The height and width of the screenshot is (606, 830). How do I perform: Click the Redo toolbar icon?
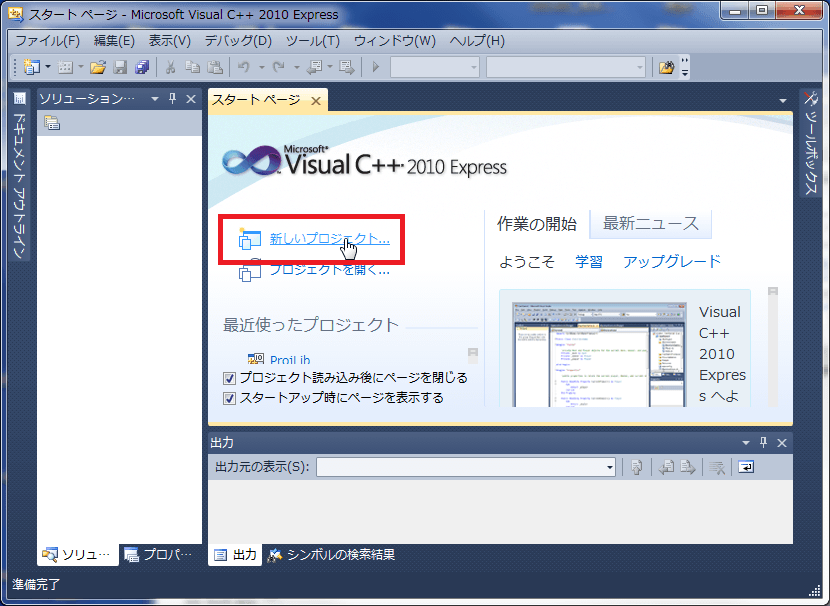pos(278,67)
